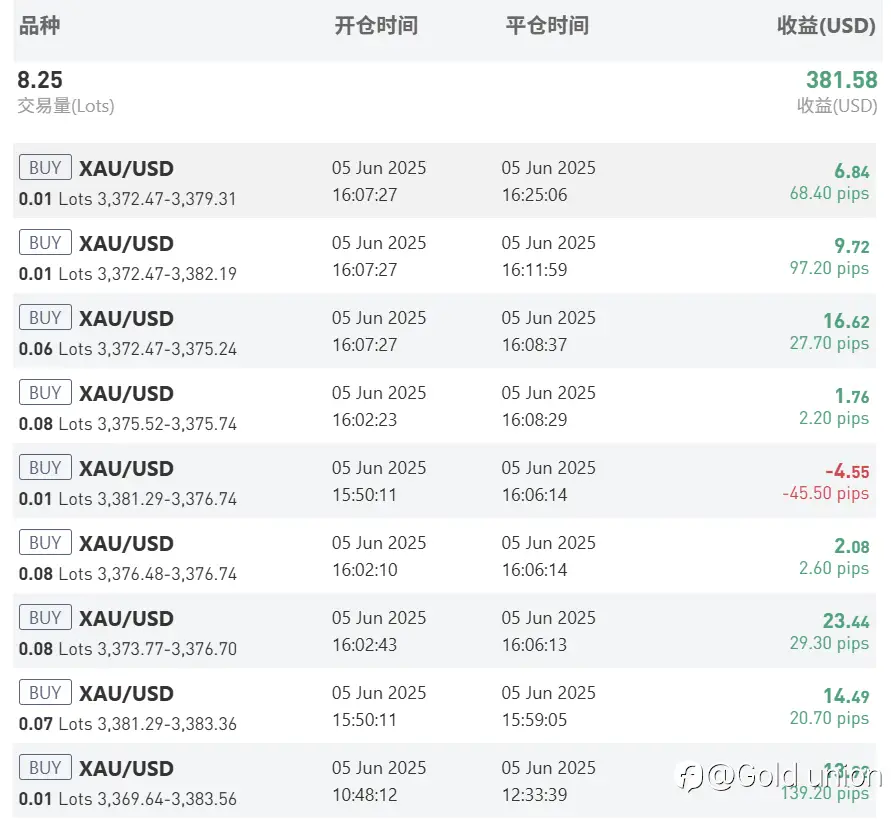
Task: Click the Gold union watermark logo
Action: [779, 775]
